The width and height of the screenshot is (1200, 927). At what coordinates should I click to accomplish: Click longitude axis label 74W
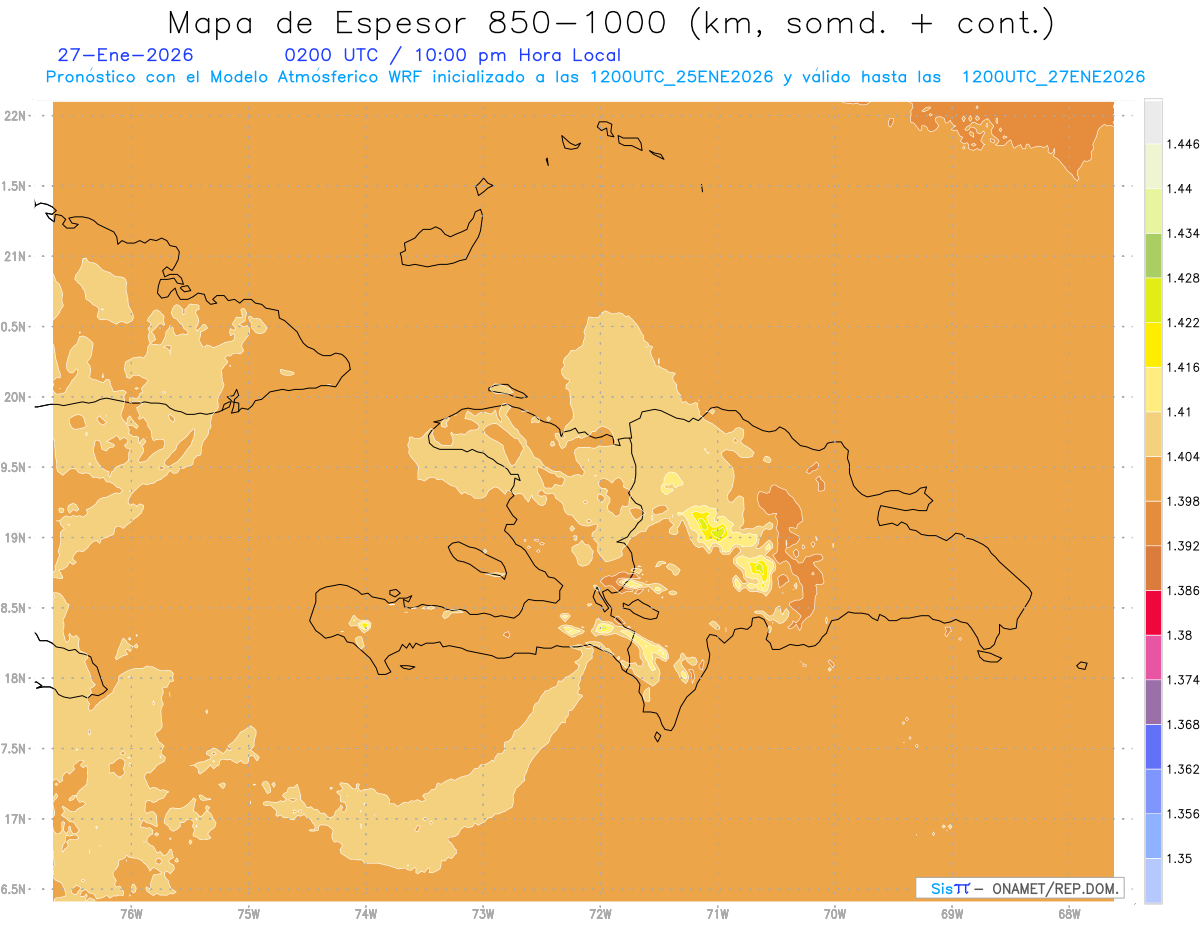point(366,913)
